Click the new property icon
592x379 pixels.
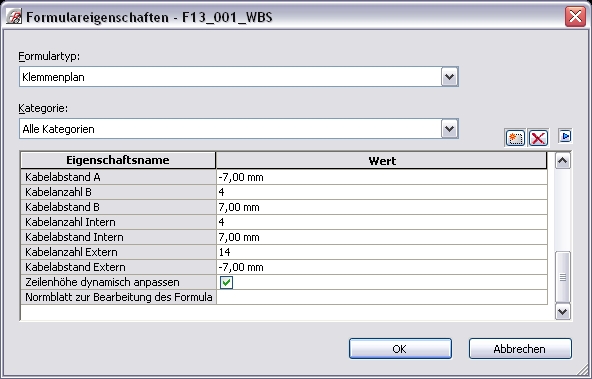click(515, 138)
